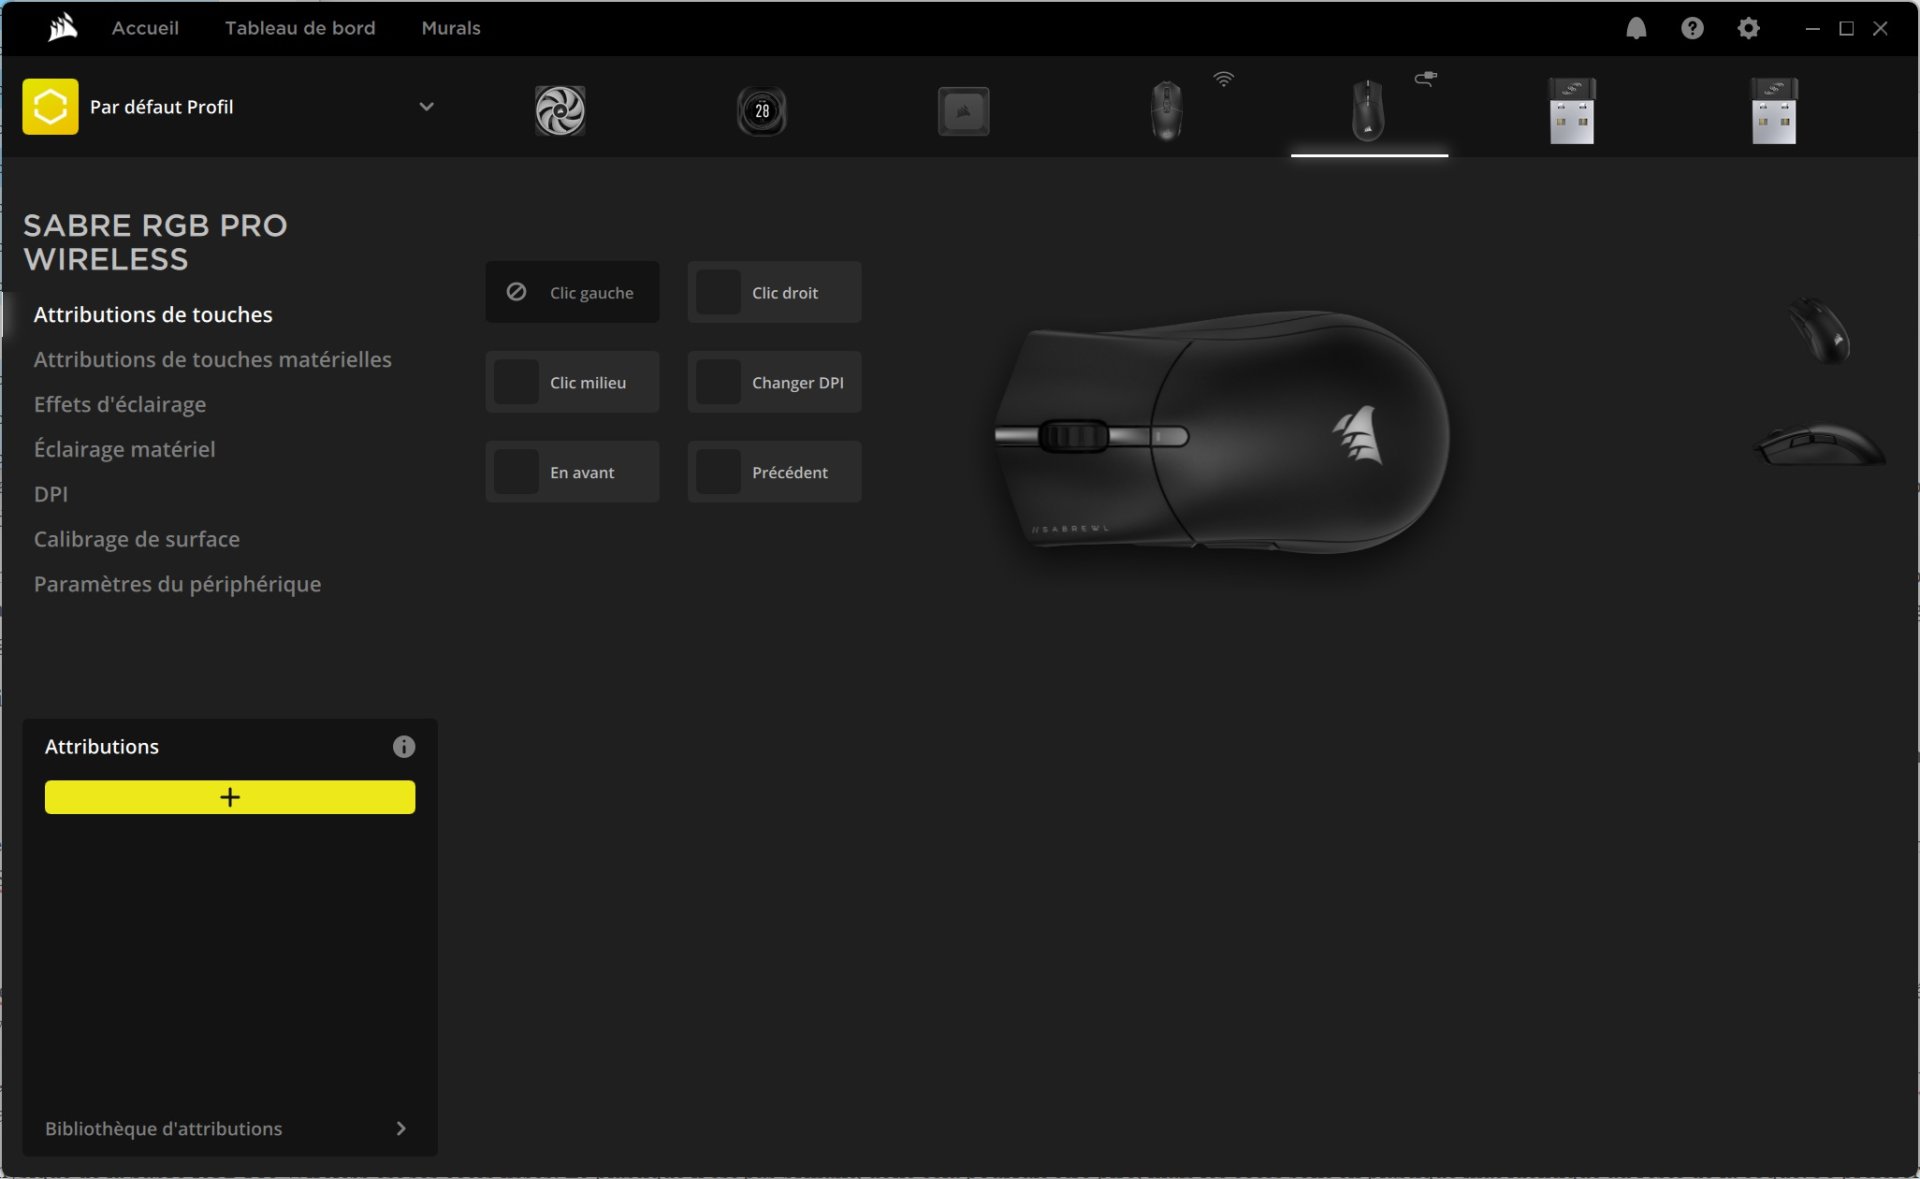Expand Bibliothèque d'attributions chevron
The image size is (1920, 1179).
point(401,1128)
